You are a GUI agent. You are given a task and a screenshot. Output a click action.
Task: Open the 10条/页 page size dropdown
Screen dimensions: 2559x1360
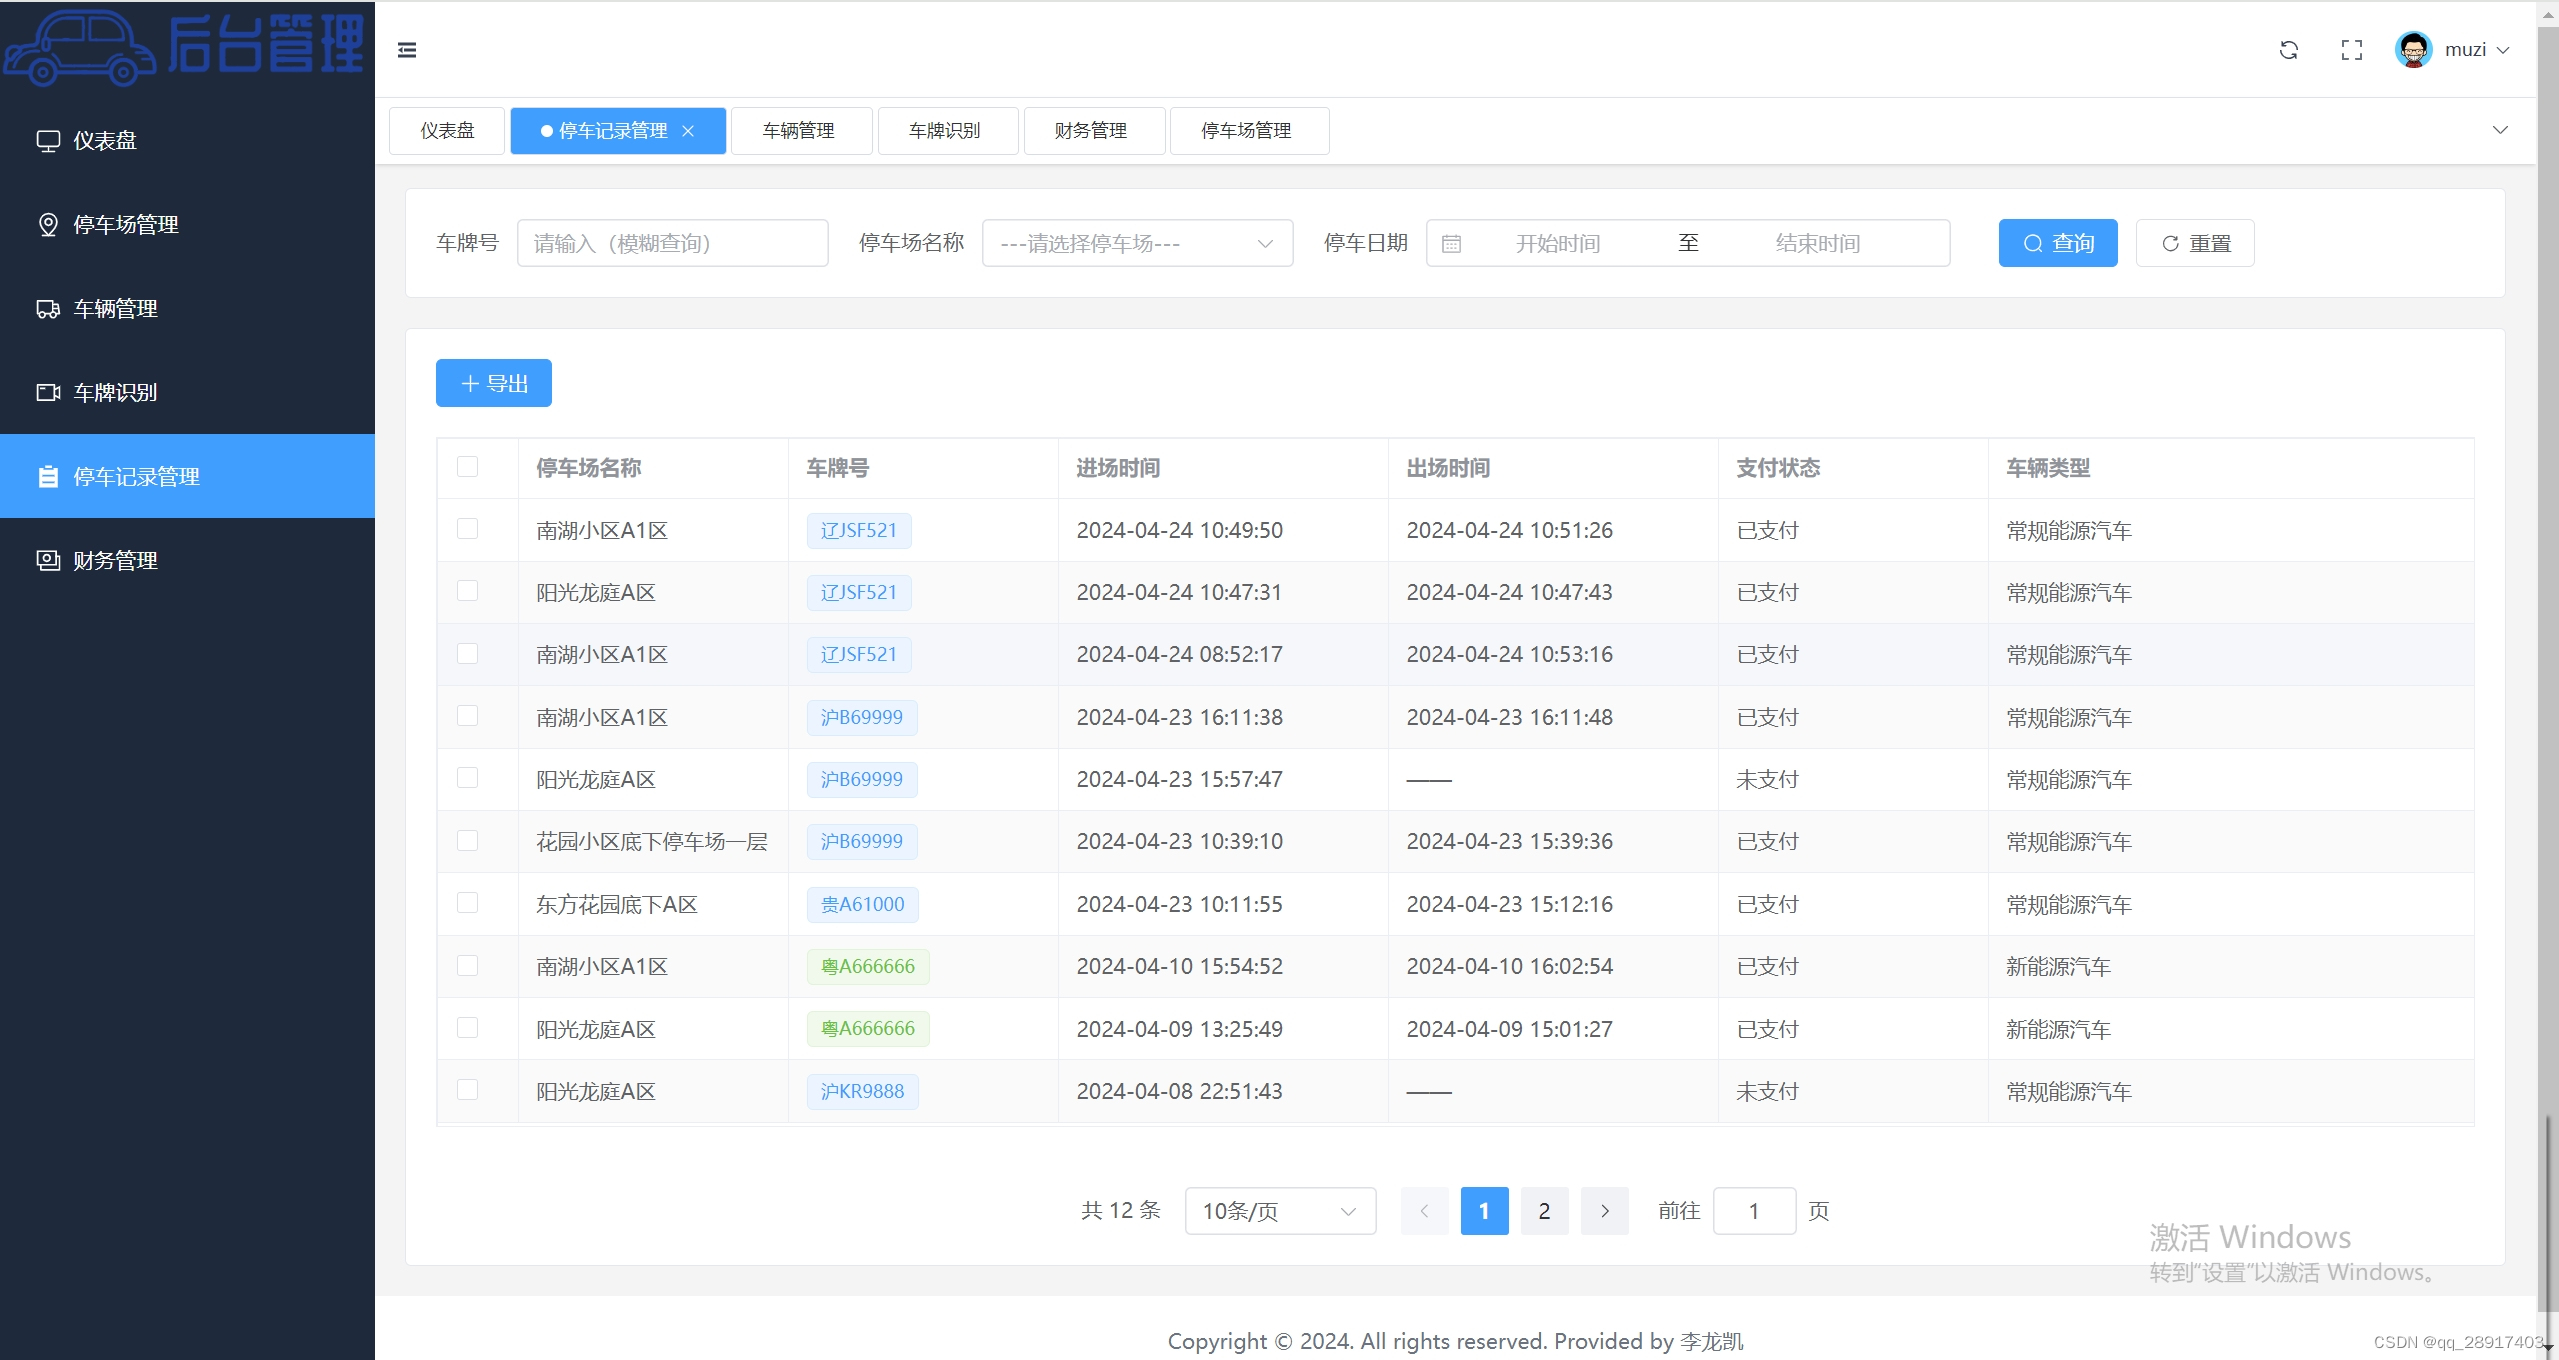[x=1279, y=1211]
